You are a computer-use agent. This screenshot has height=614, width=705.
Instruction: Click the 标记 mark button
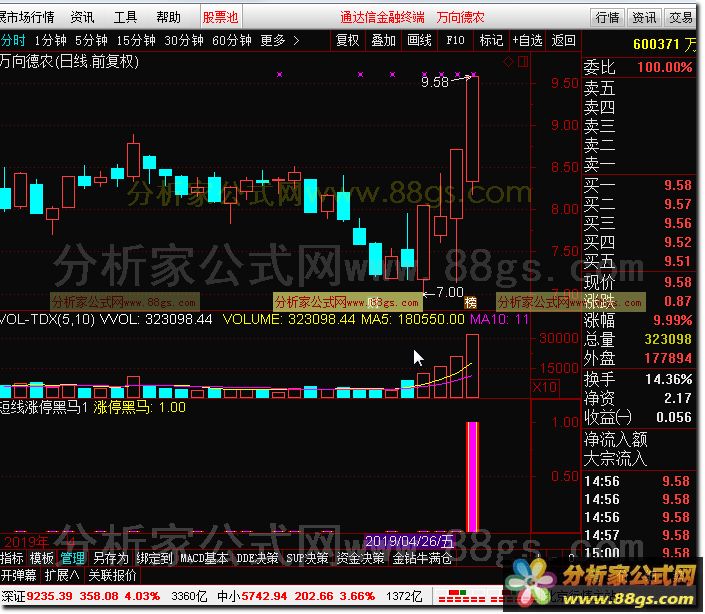point(491,40)
